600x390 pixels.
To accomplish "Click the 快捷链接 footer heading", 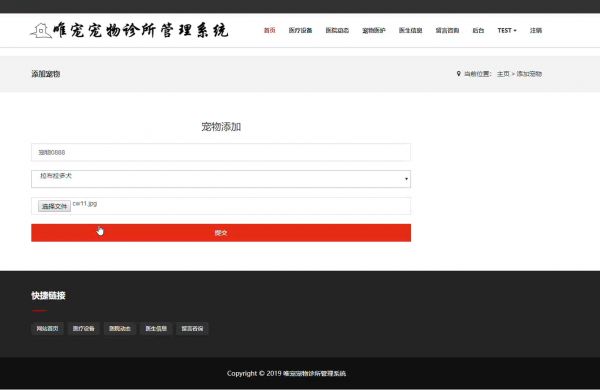I will point(48,295).
